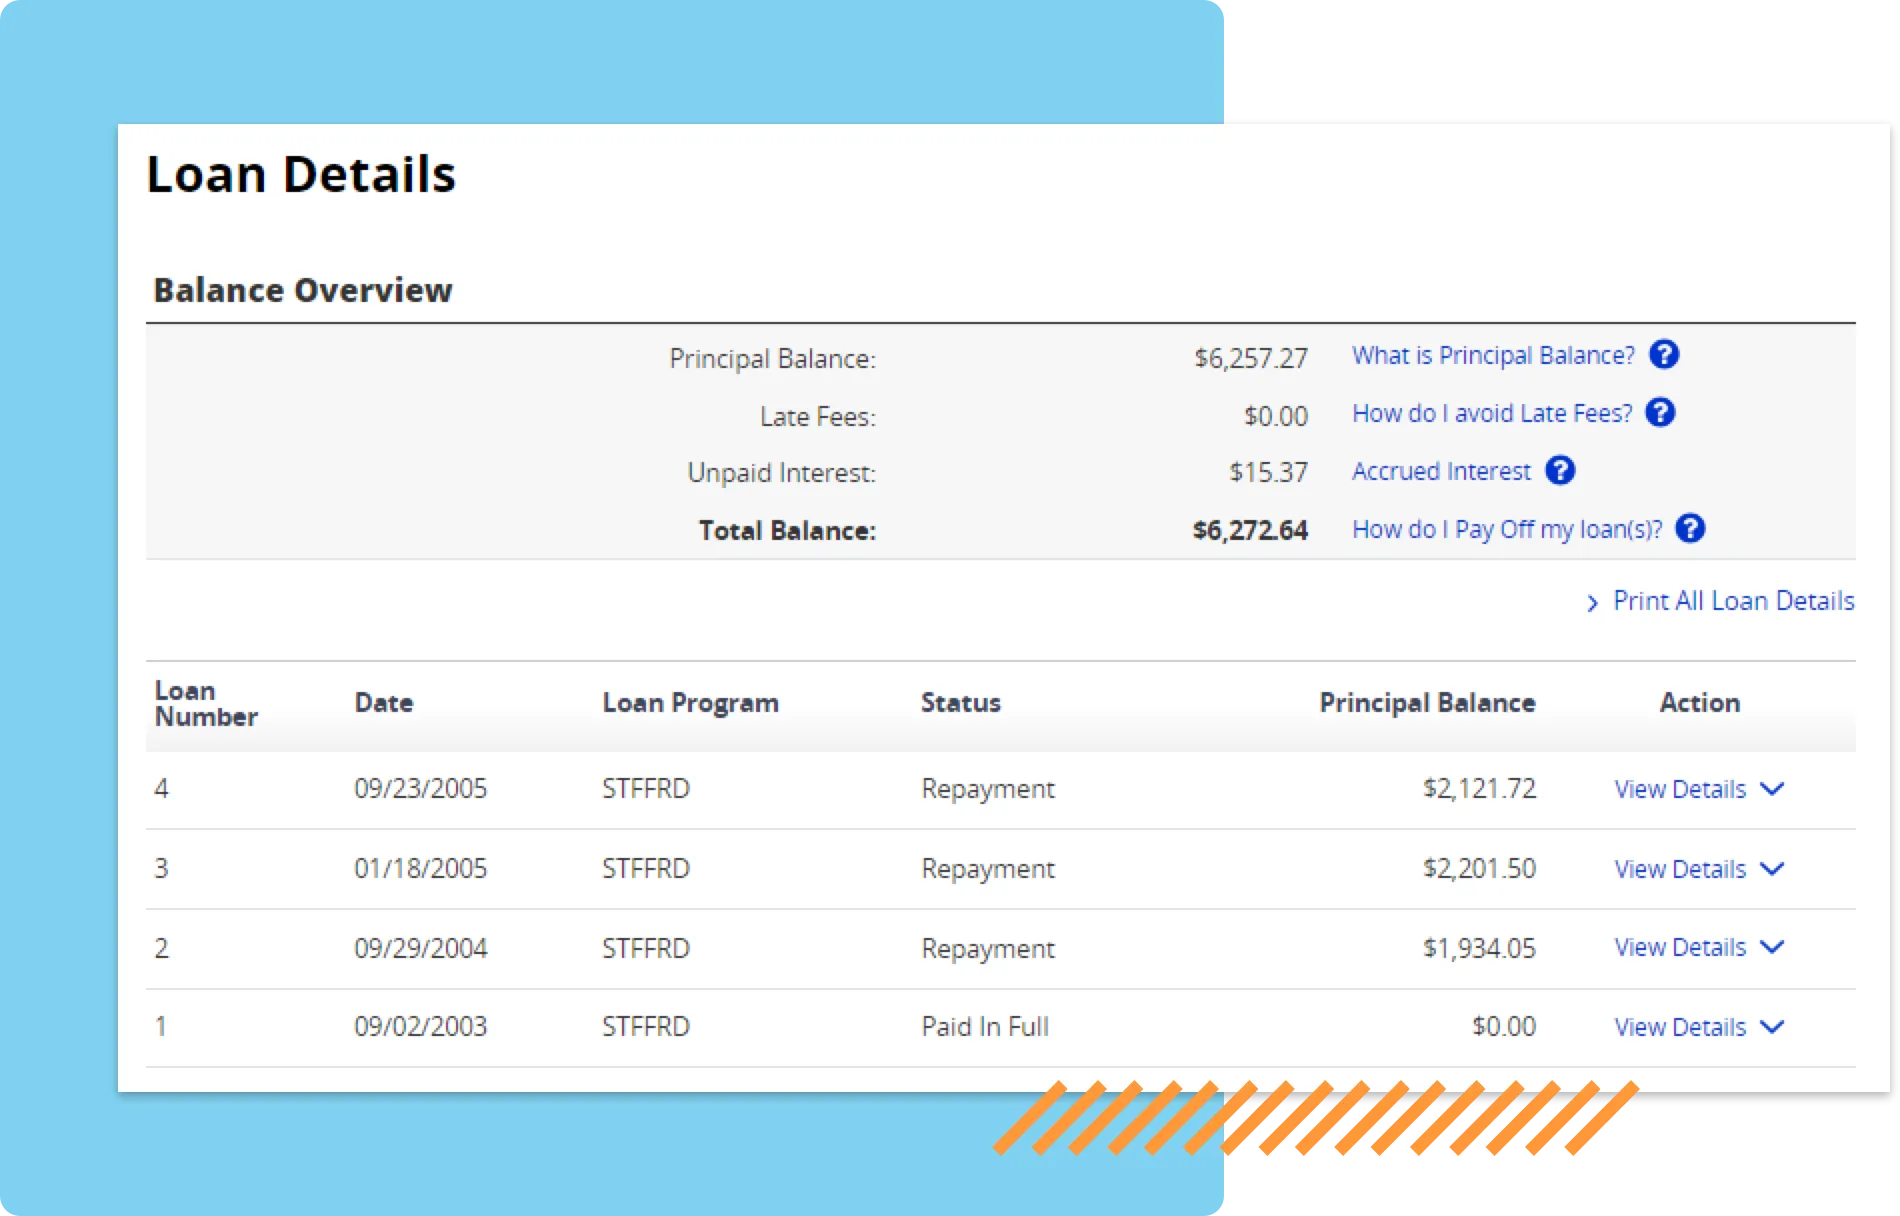The width and height of the screenshot is (1900, 1216).
Task: Expand the chevron for loan number 4
Action: tap(1772, 789)
